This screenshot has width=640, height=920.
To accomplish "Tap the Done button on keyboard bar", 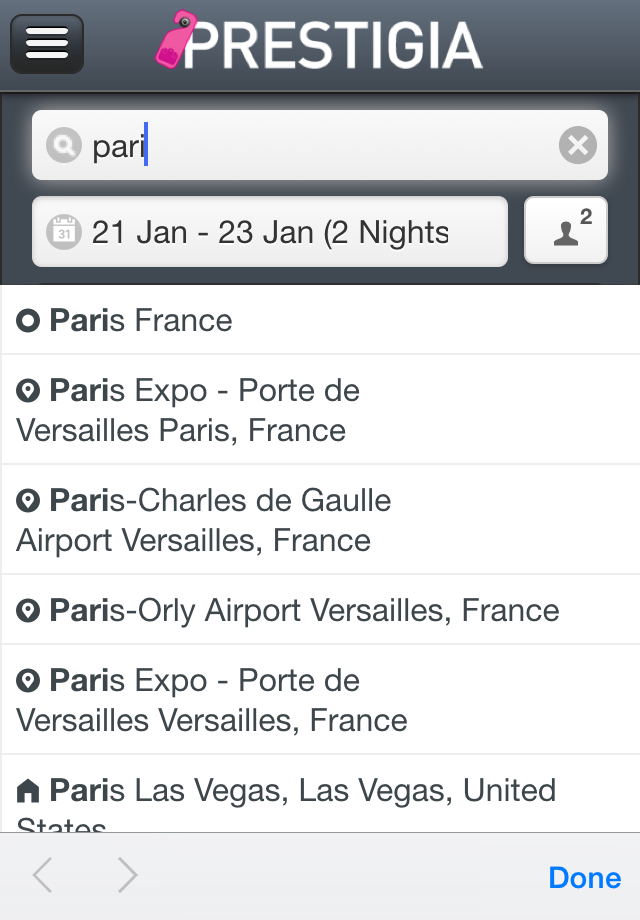I will click(585, 878).
